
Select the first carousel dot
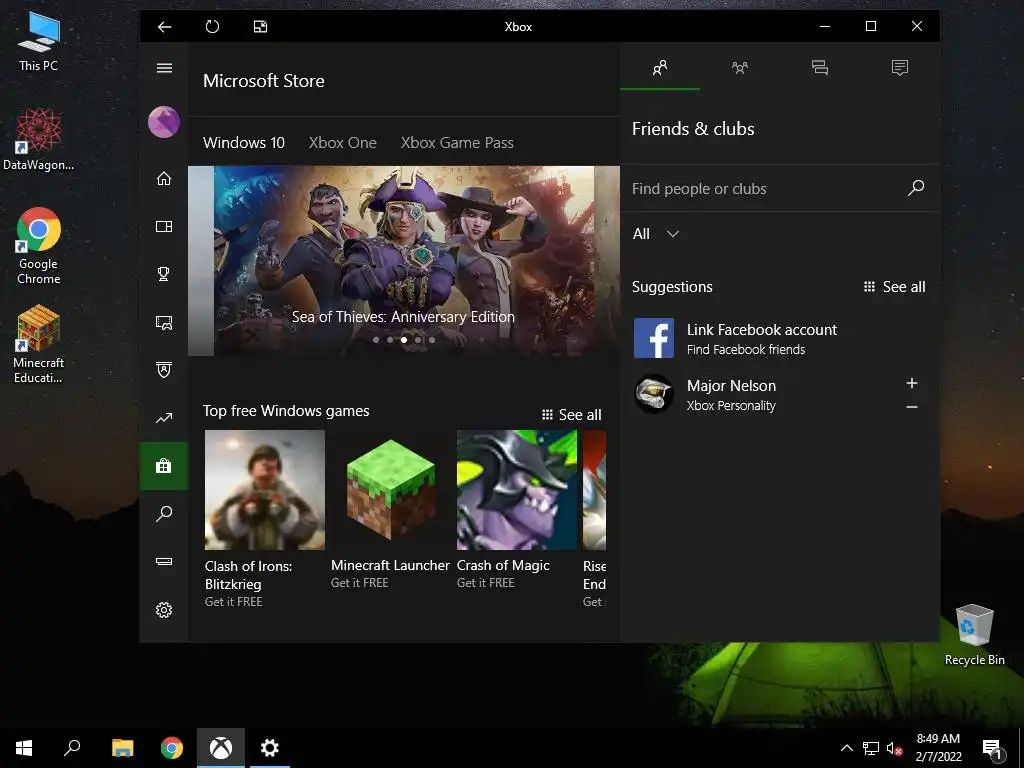[376, 340]
